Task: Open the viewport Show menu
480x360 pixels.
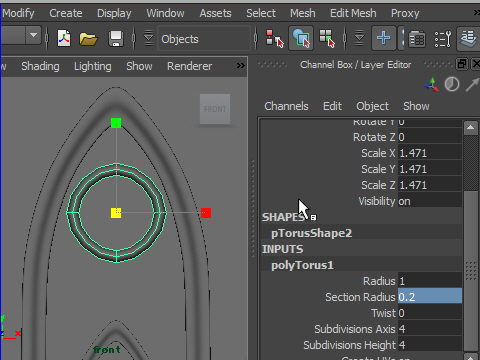Action: tap(139, 66)
